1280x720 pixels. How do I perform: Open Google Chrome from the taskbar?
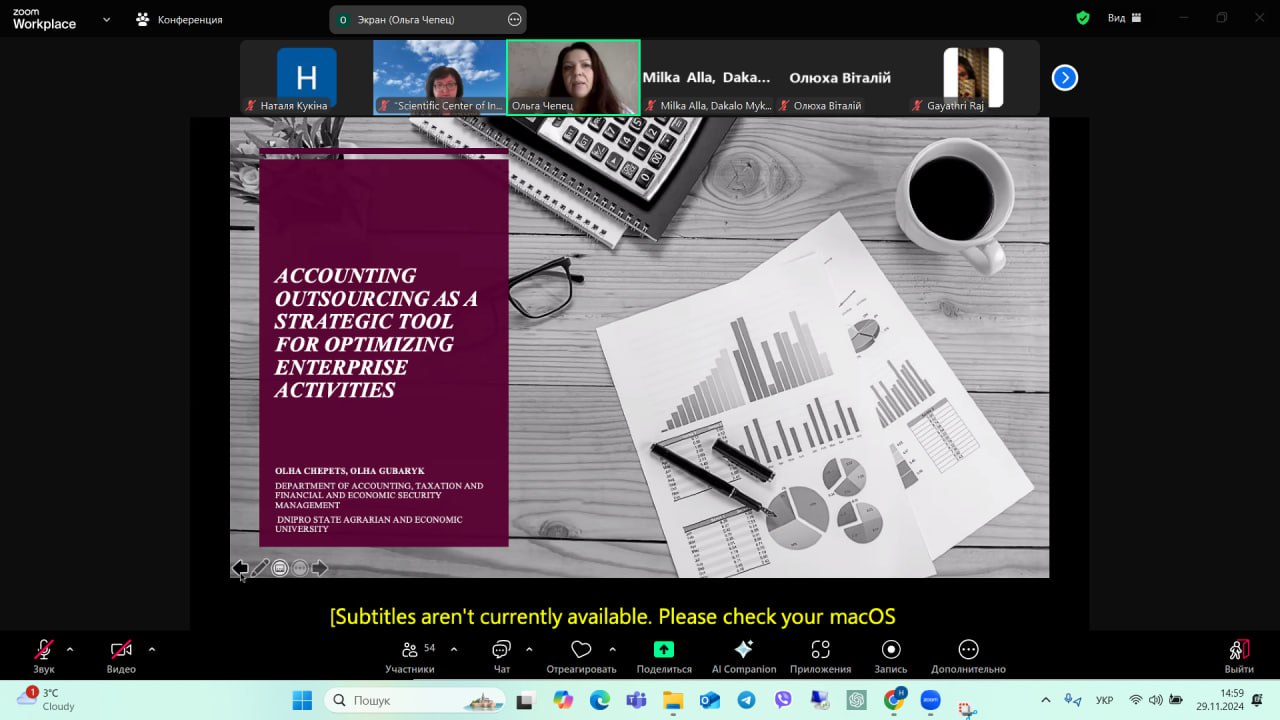tap(894, 700)
